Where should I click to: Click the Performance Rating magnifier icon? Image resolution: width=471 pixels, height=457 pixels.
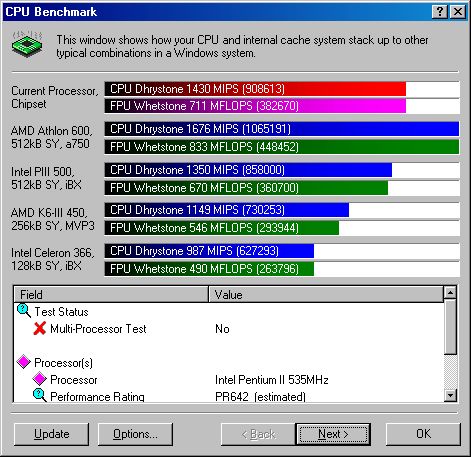click(40, 395)
